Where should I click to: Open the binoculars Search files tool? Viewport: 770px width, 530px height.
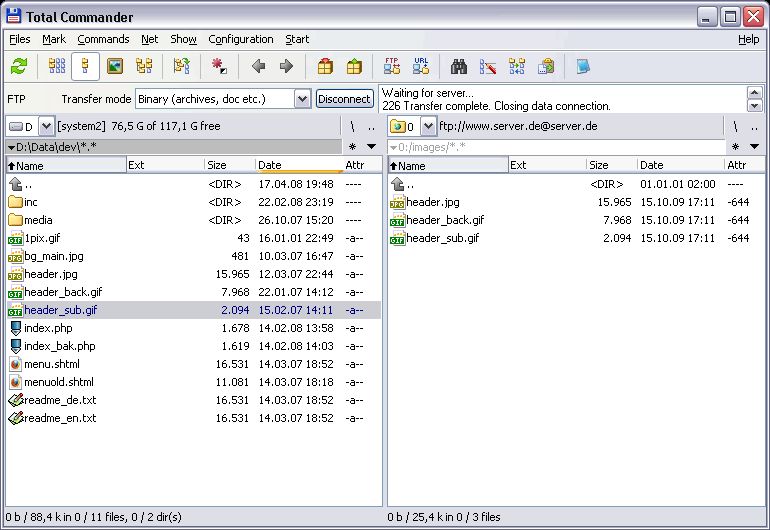(x=459, y=67)
